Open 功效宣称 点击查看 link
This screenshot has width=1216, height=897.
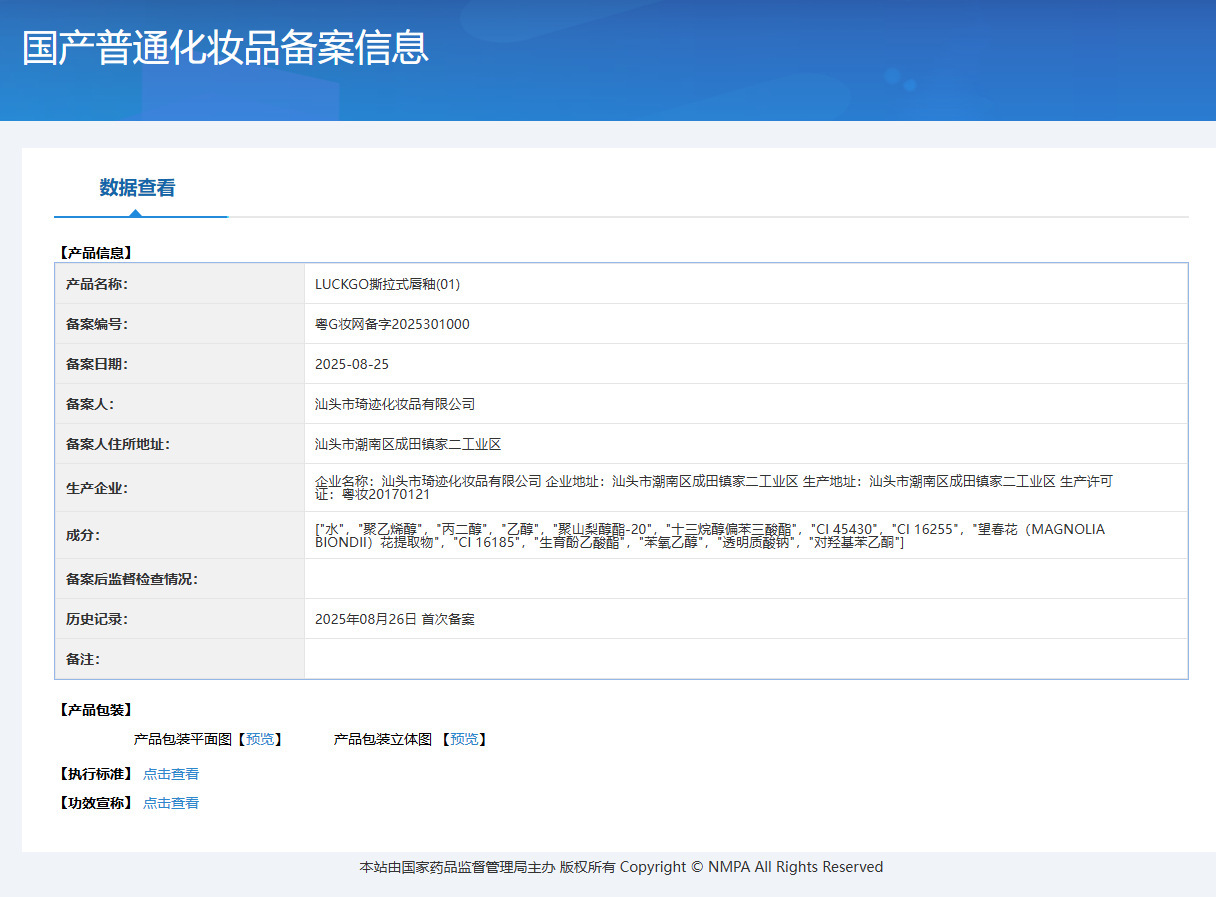(171, 803)
